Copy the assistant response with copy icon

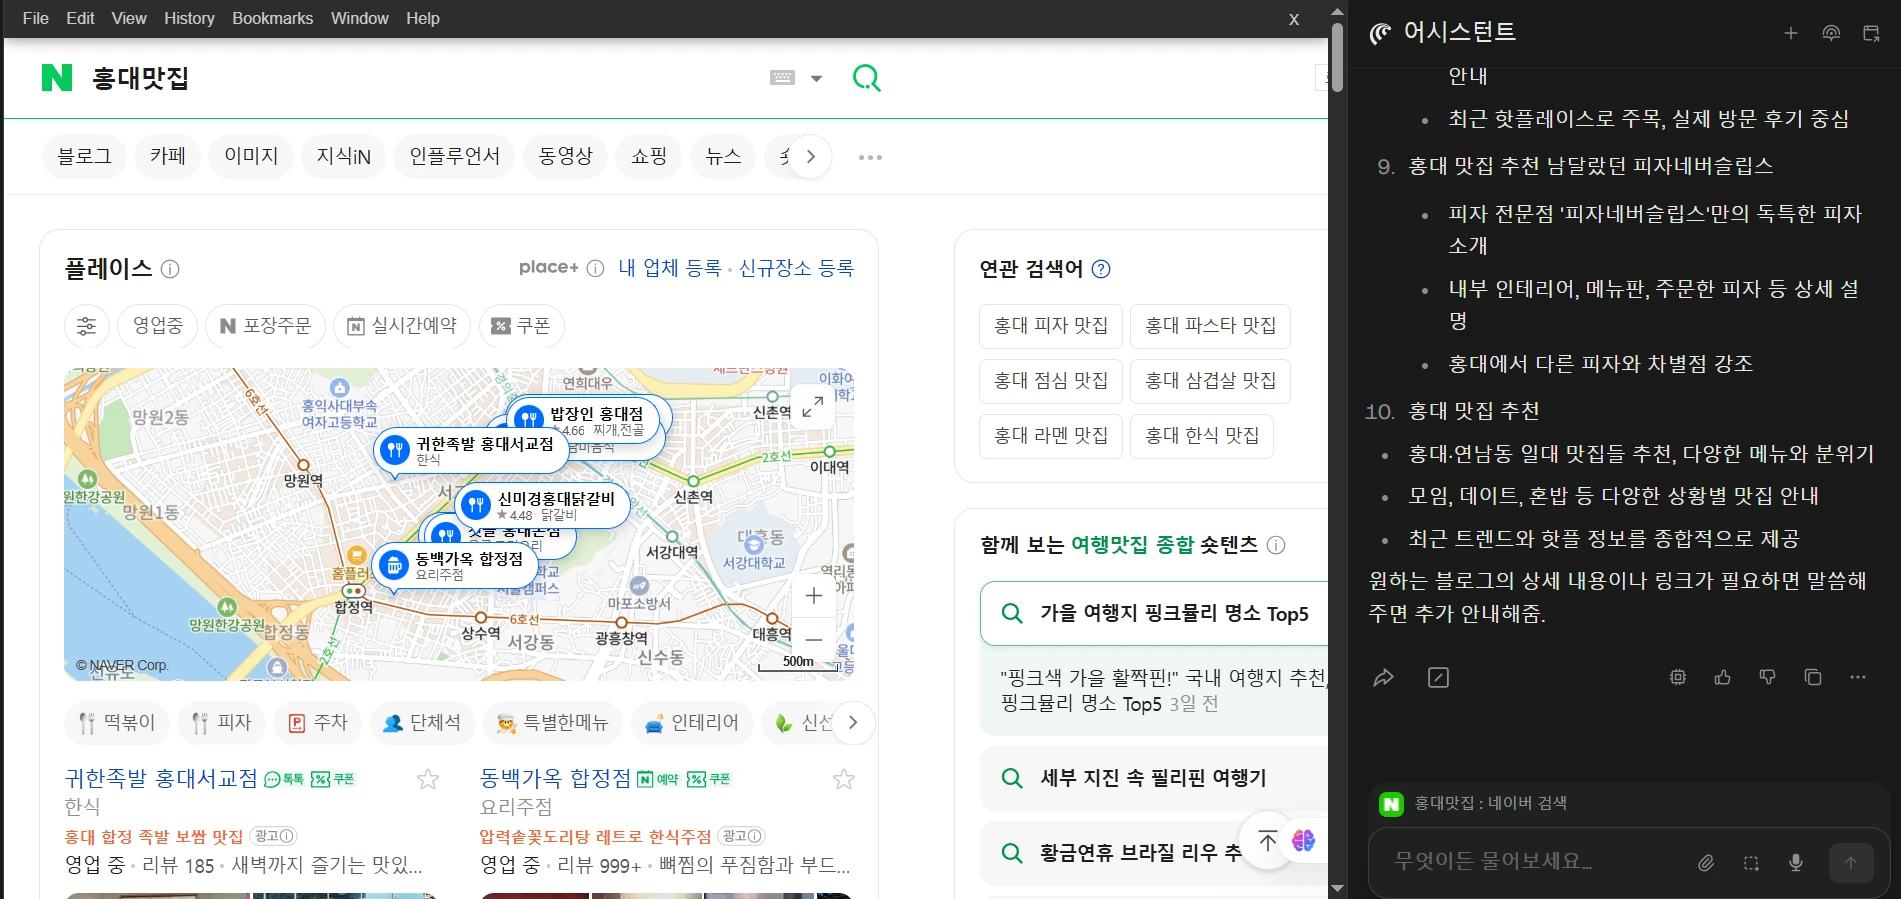pyautogui.click(x=1812, y=678)
